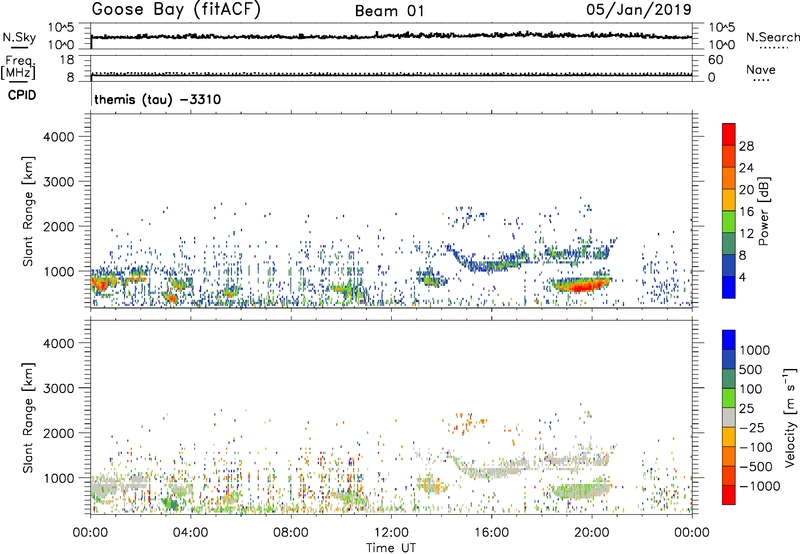Image resolution: width=800 pixels, height=554 pixels.
Task: Click "Slant Range [km]" label of velocity panel
Action: click(28, 418)
